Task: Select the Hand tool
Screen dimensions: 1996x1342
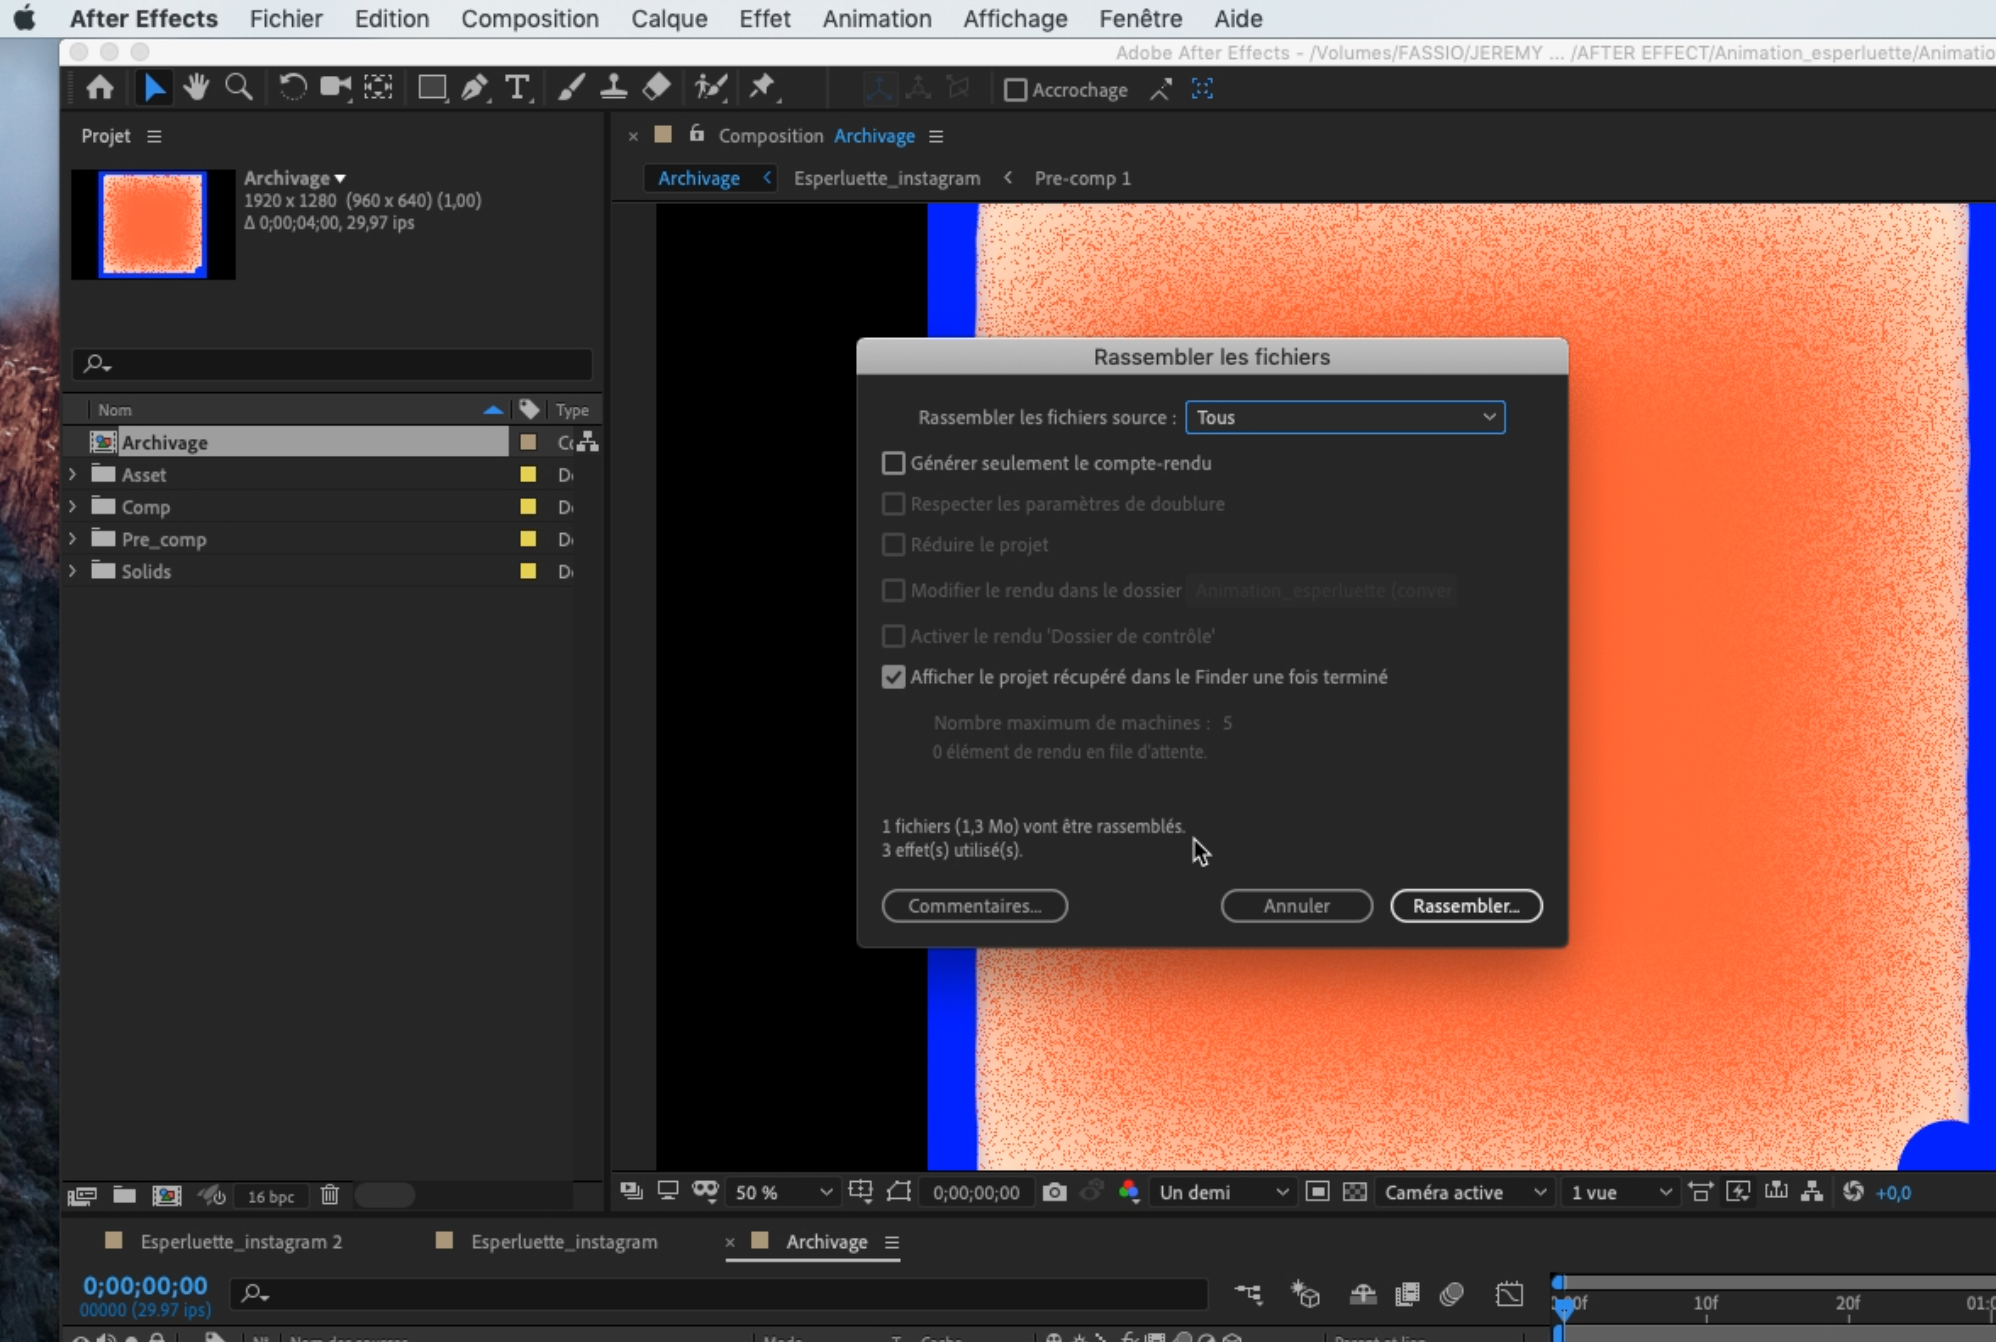Action: pyautogui.click(x=196, y=89)
